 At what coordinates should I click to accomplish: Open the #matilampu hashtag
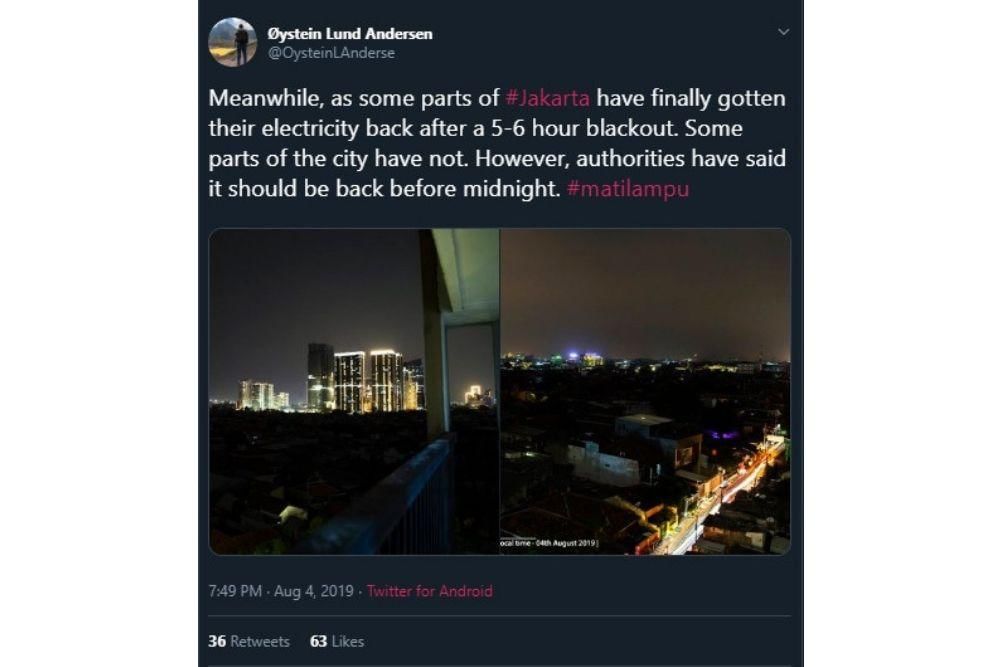coord(627,190)
